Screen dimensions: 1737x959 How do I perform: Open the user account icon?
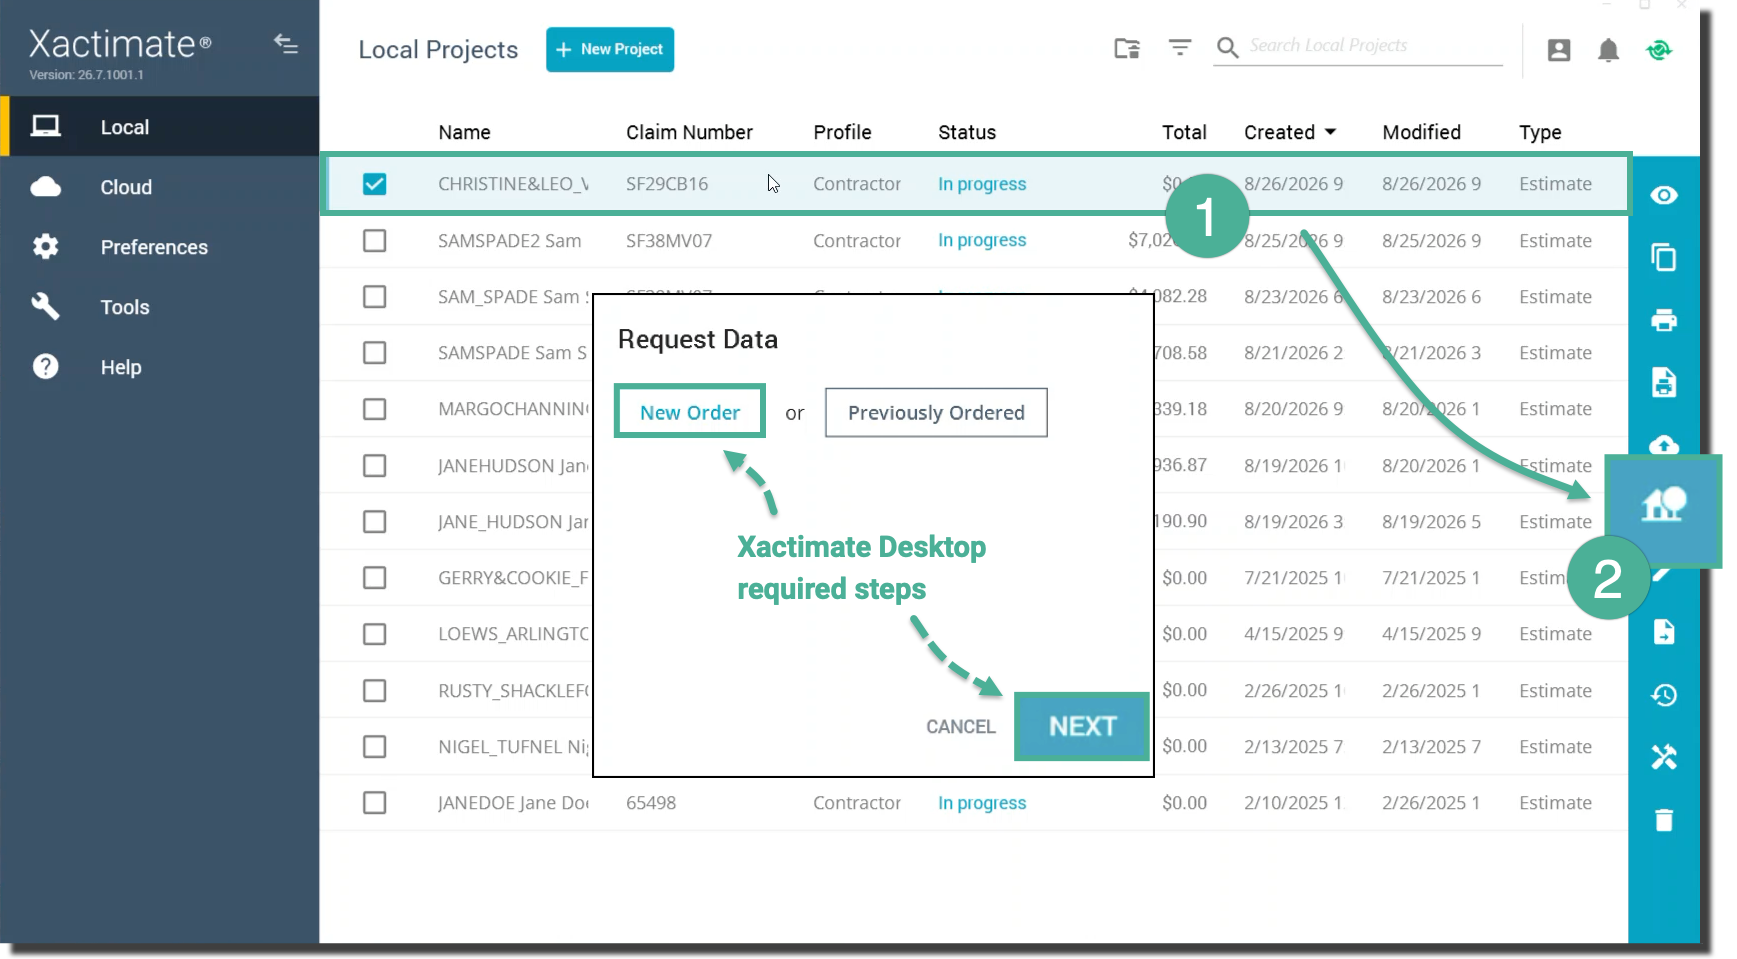pyautogui.click(x=1559, y=50)
